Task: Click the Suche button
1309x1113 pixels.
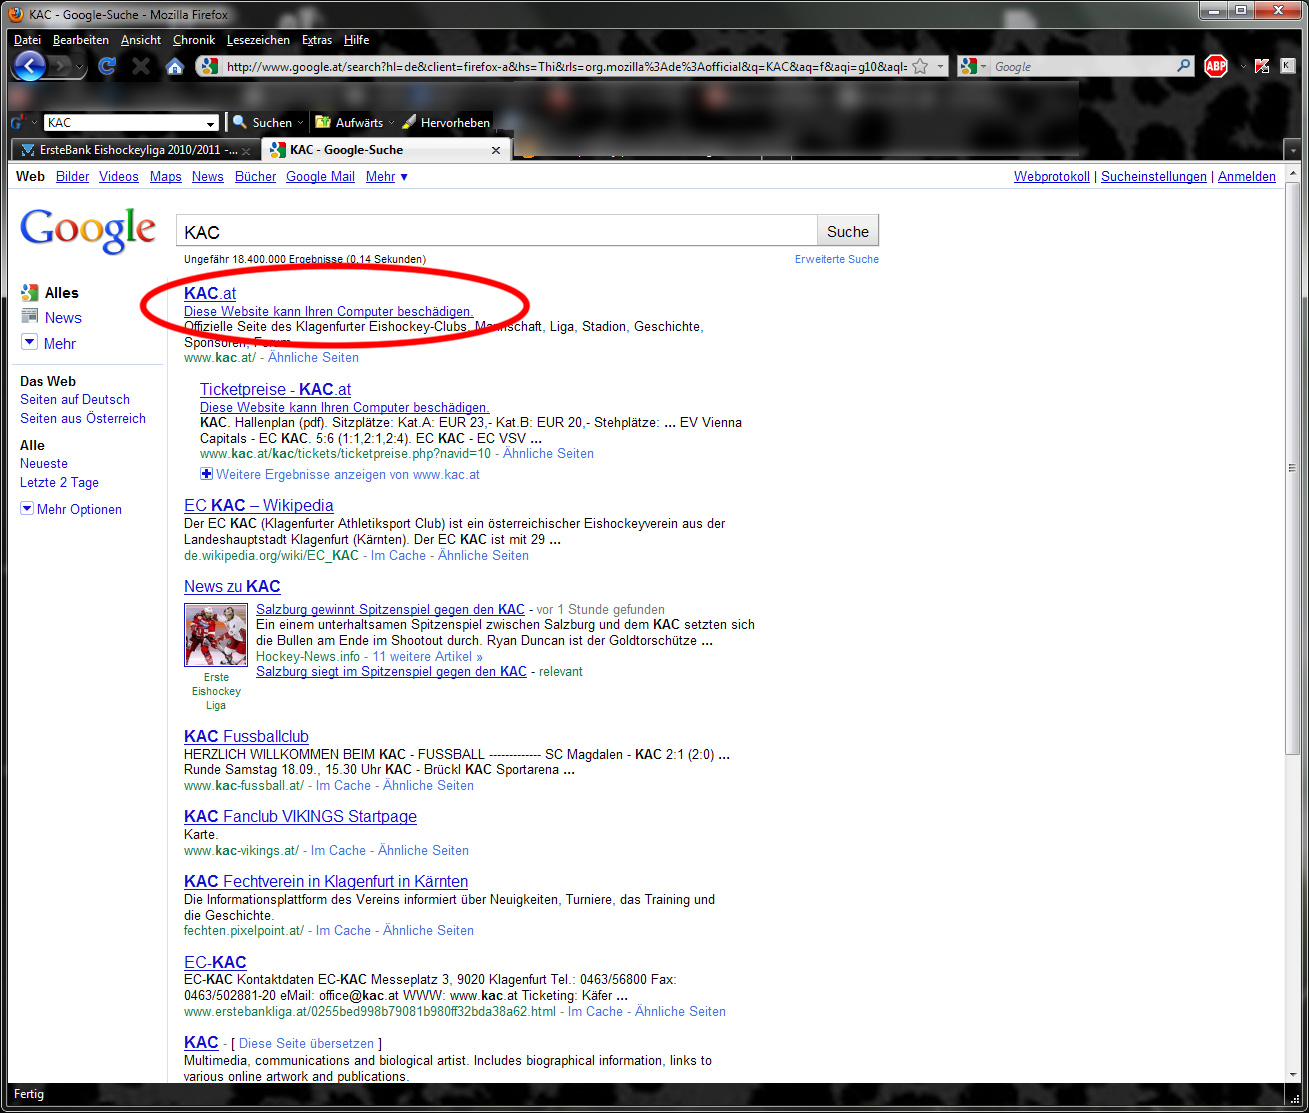Action: [848, 231]
